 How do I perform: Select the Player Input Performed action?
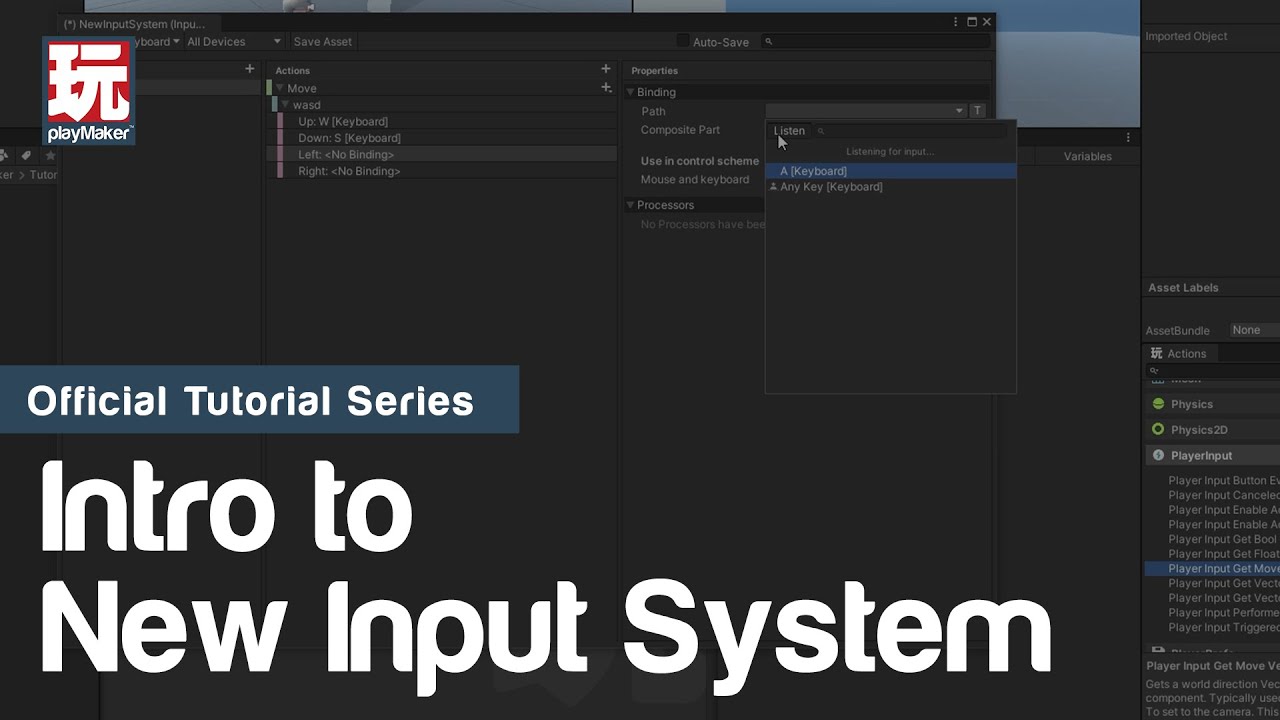(x=1224, y=613)
